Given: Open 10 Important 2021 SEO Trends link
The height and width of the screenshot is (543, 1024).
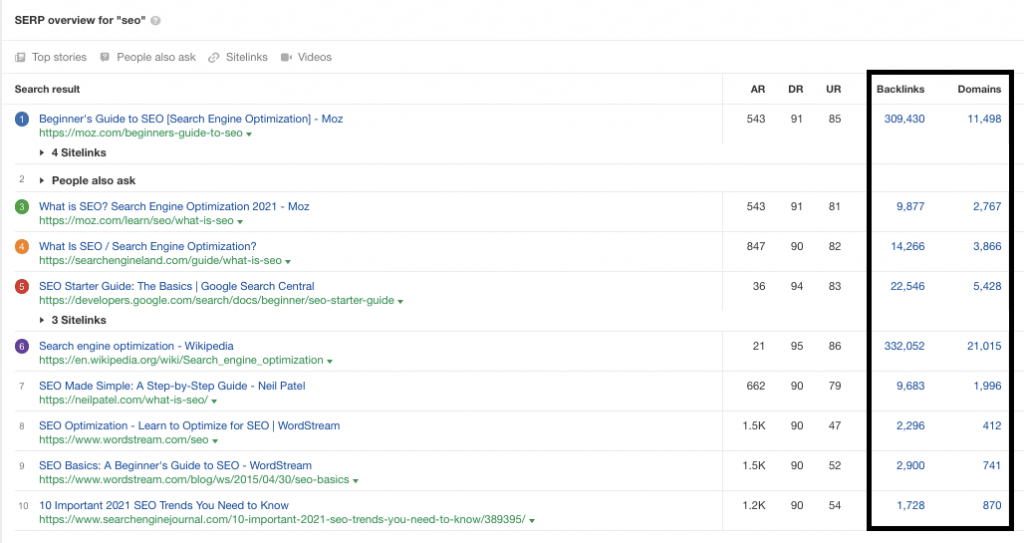Looking at the screenshot, I should coord(164,505).
